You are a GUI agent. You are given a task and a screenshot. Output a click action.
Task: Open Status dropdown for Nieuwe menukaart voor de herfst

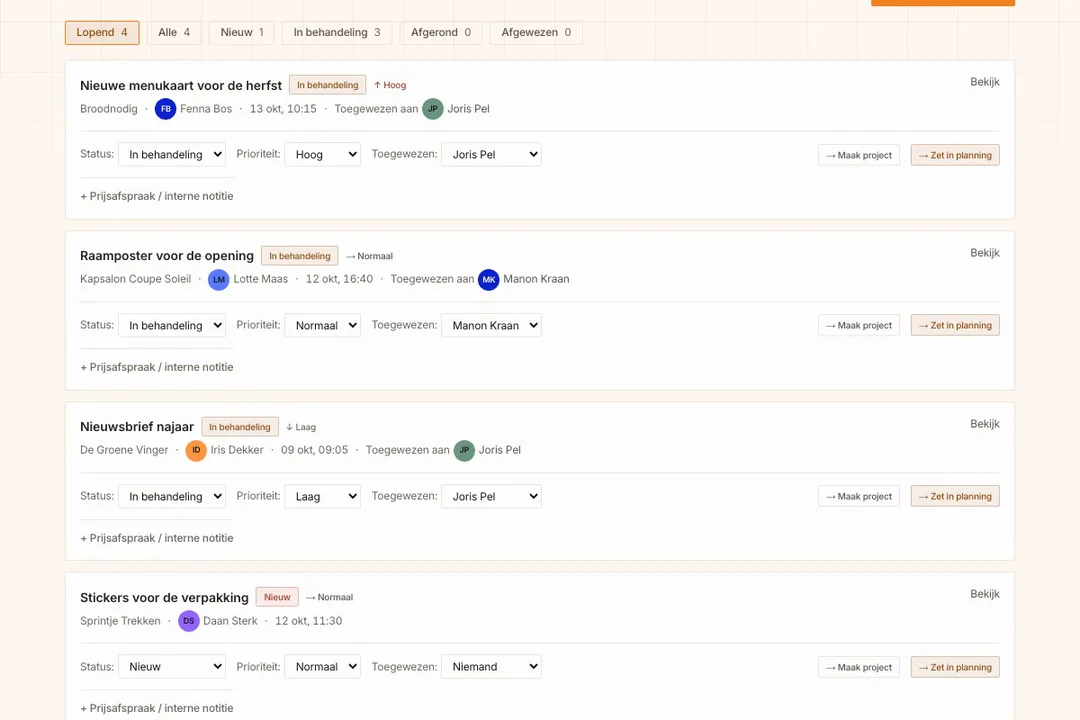click(172, 154)
